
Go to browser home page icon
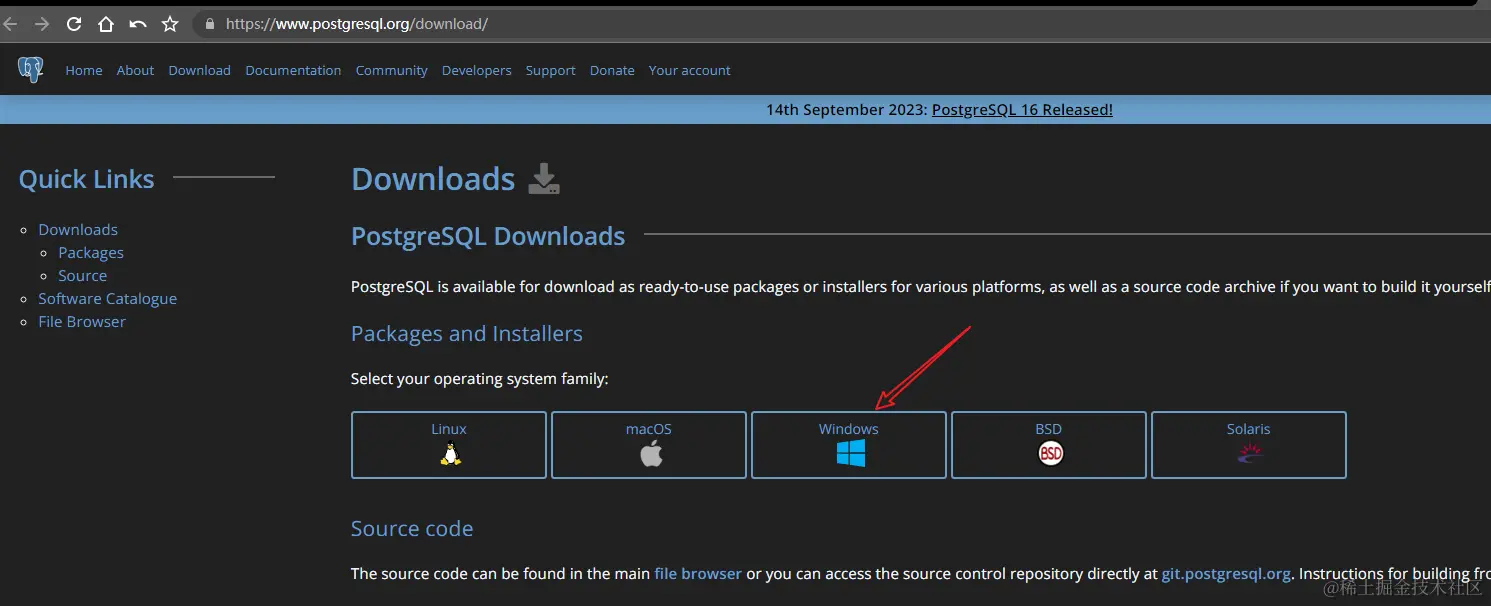[x=106, y=24]
